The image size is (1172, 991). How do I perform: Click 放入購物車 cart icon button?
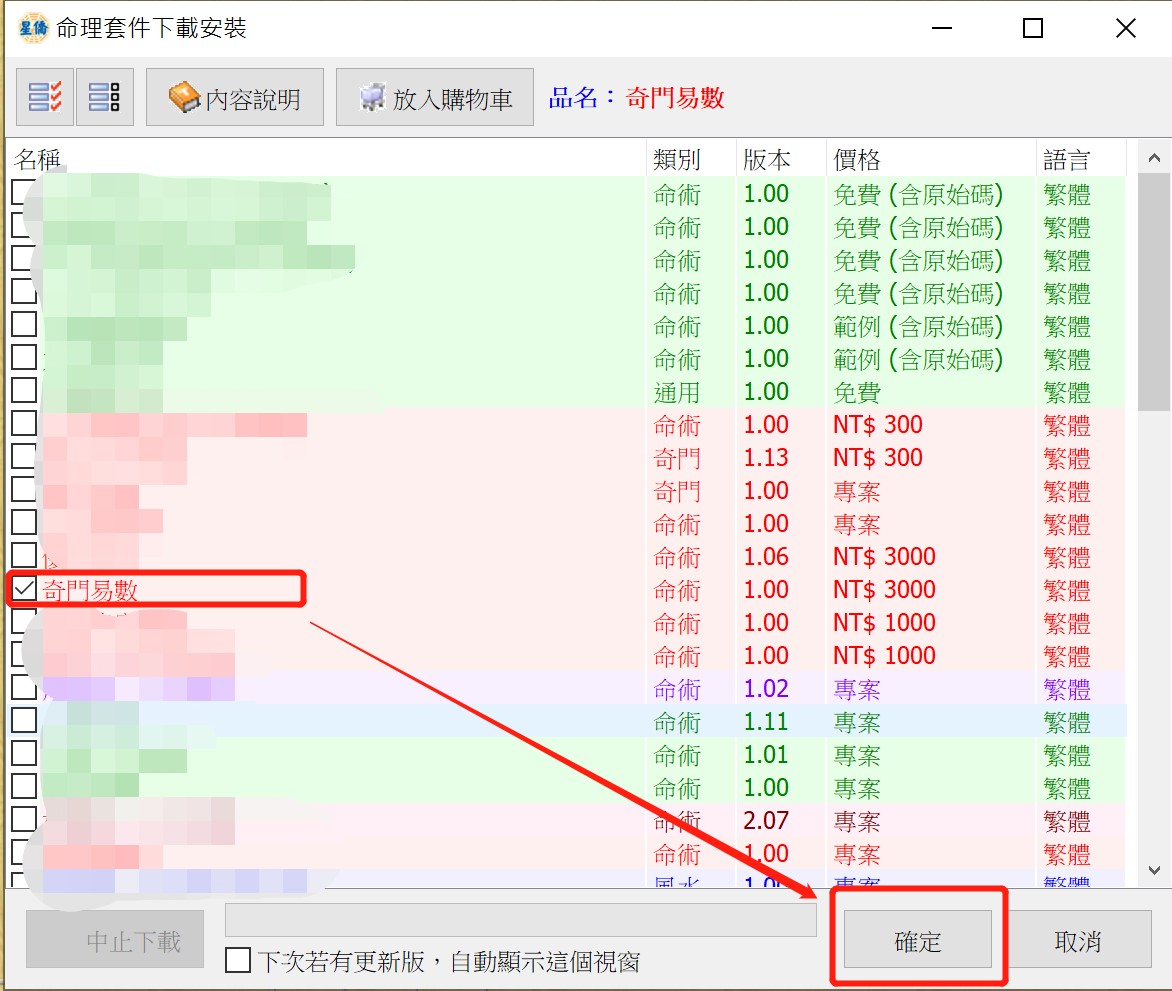(435, 98)
